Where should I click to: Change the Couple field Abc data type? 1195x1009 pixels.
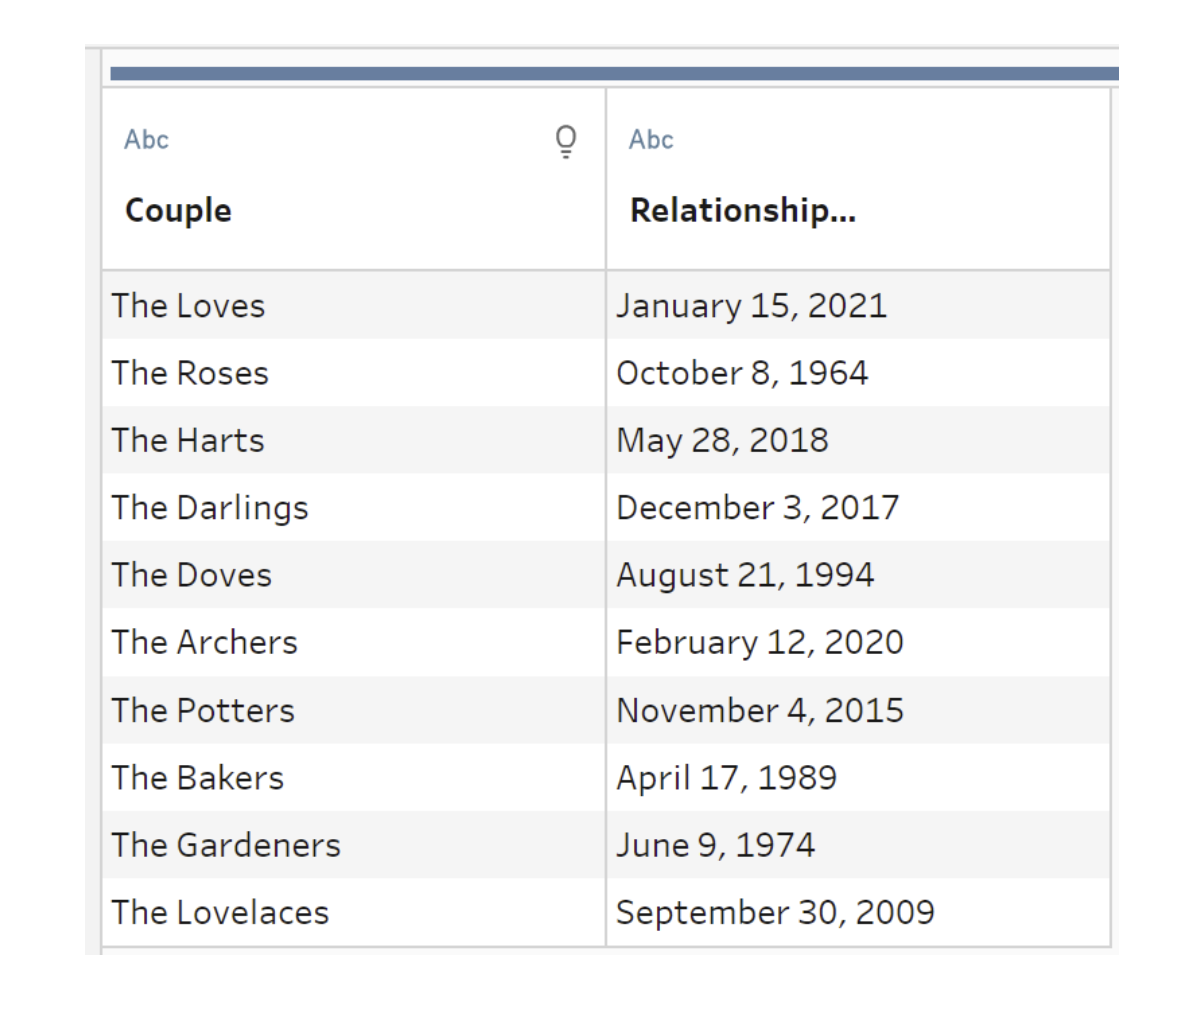tap(146, 140)
